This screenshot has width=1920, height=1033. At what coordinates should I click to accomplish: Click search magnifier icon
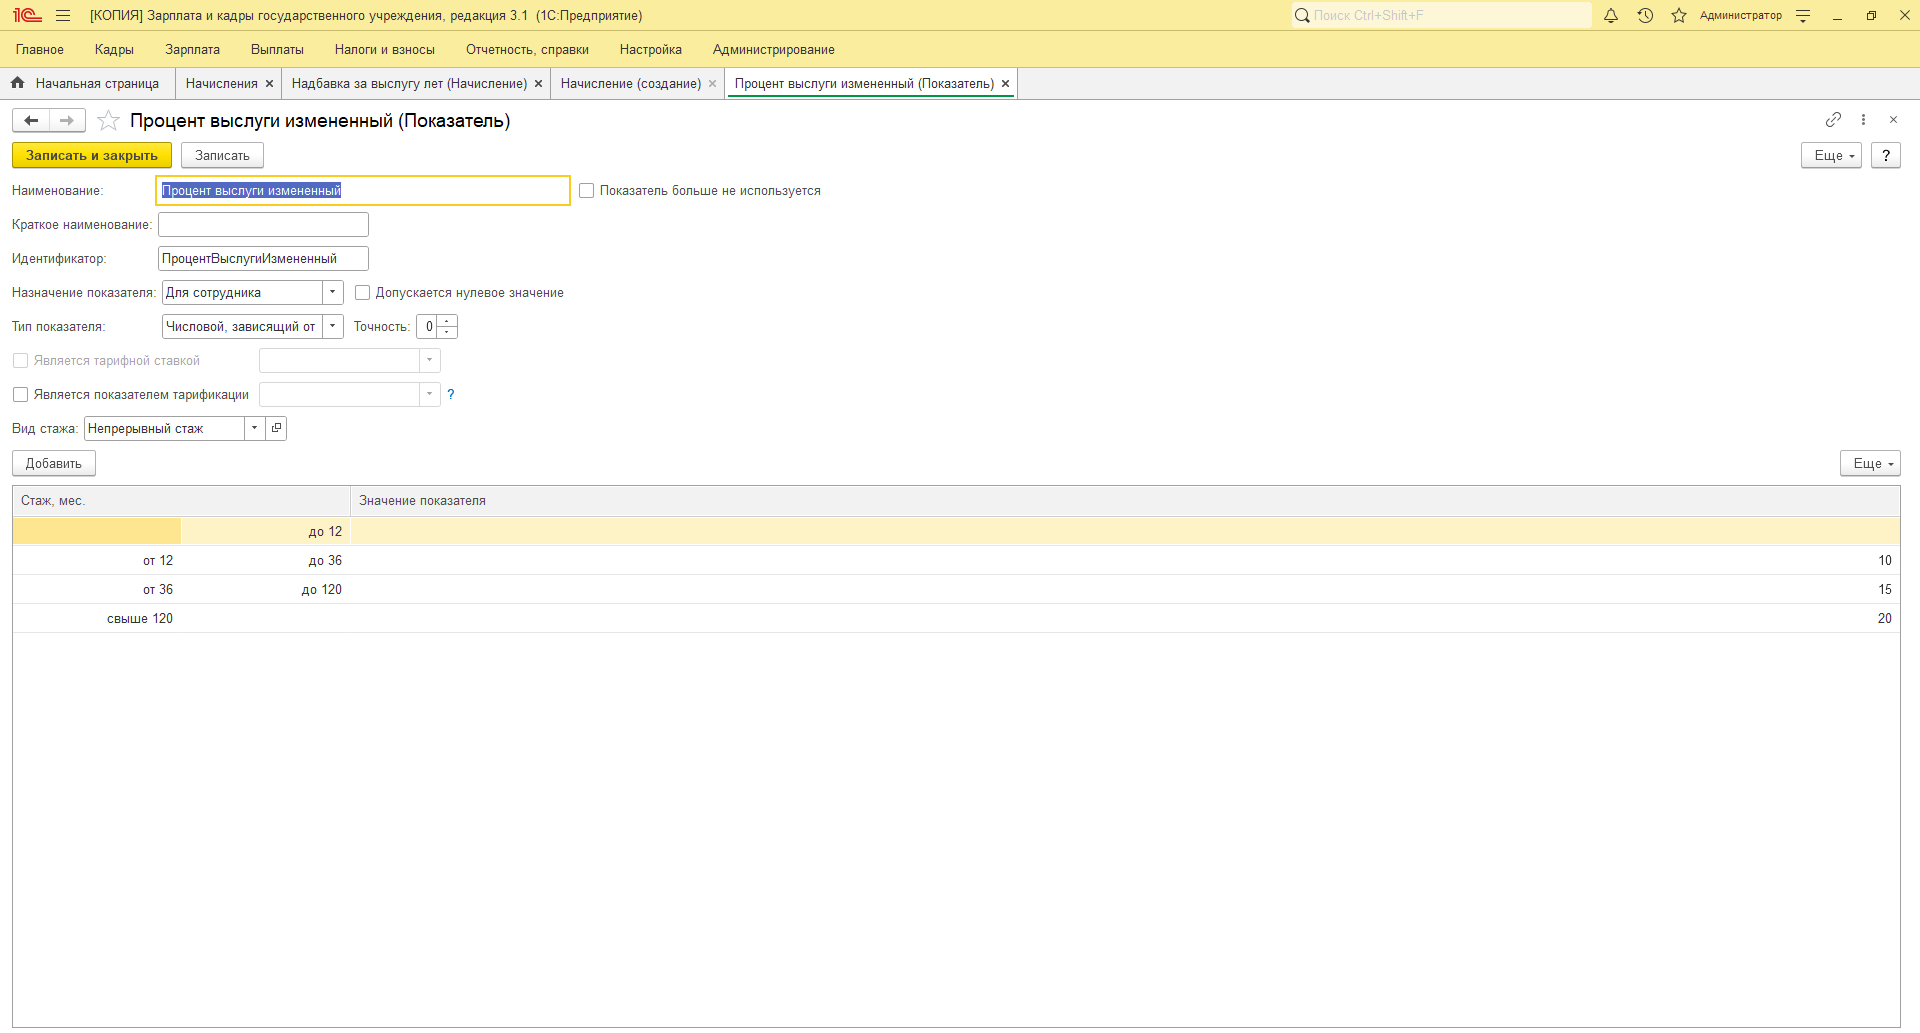[x=1302, y=16]
